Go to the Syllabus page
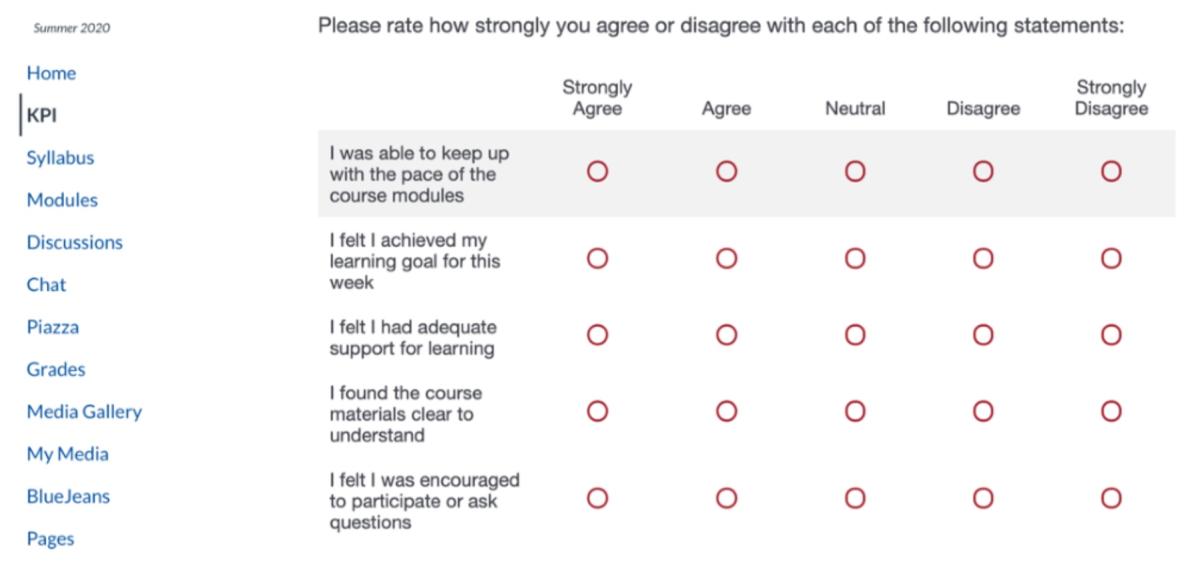 [60, 158]
